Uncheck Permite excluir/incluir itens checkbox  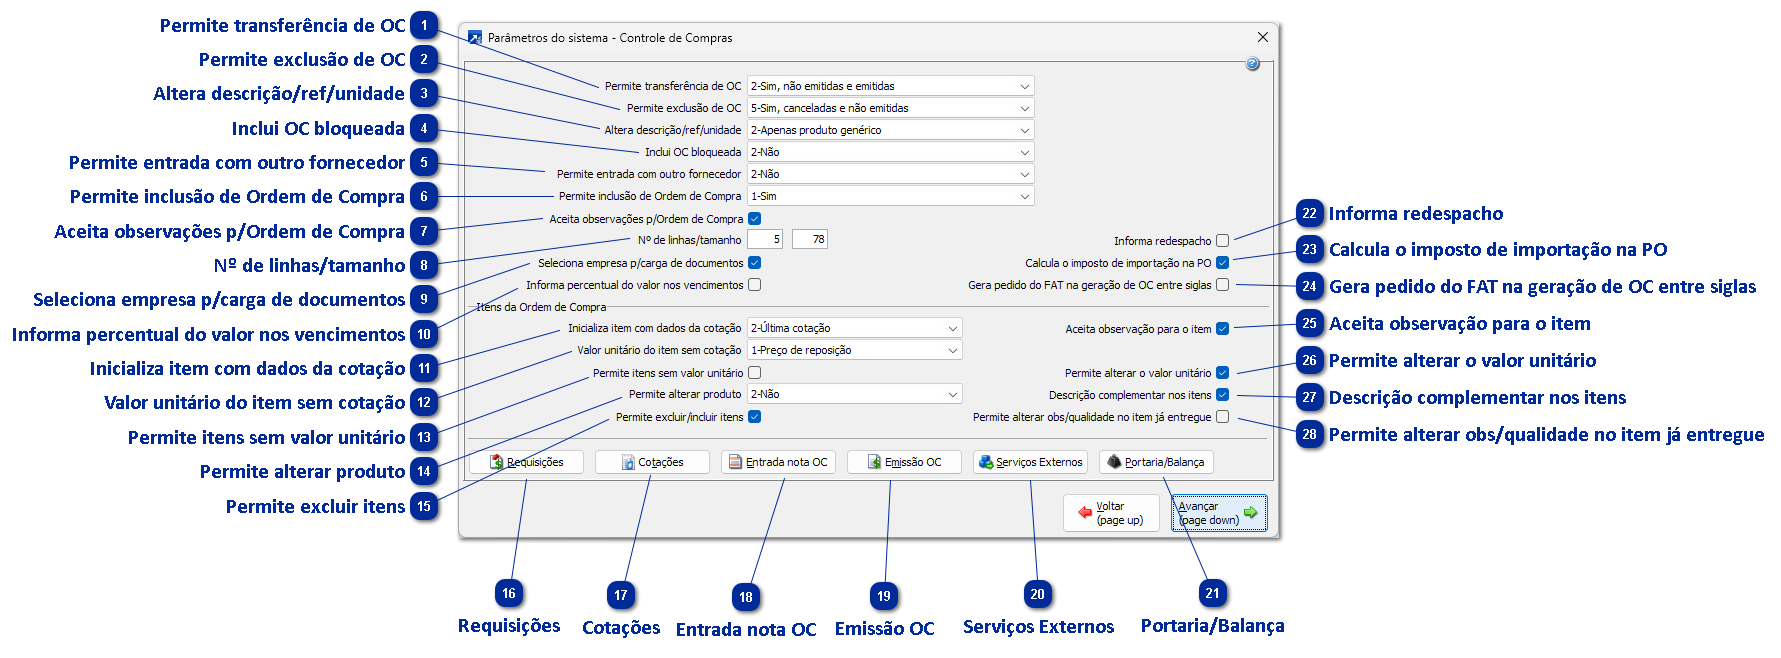pos(755,417)
